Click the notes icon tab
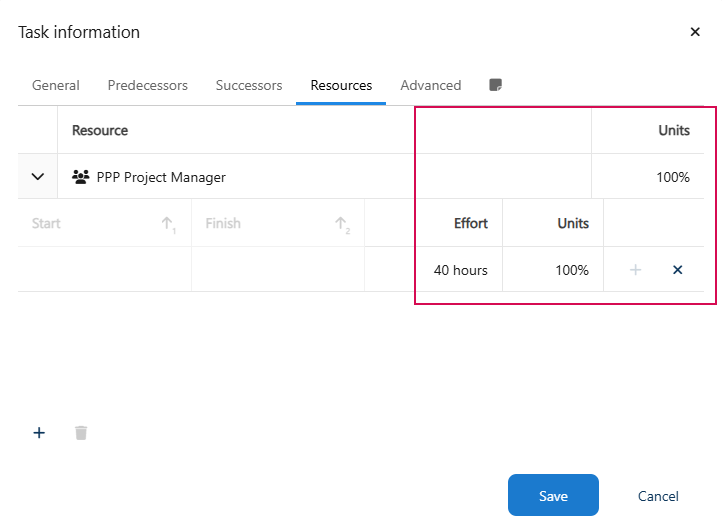The height and width of the screenshot is (531, 722). (495, 85)
